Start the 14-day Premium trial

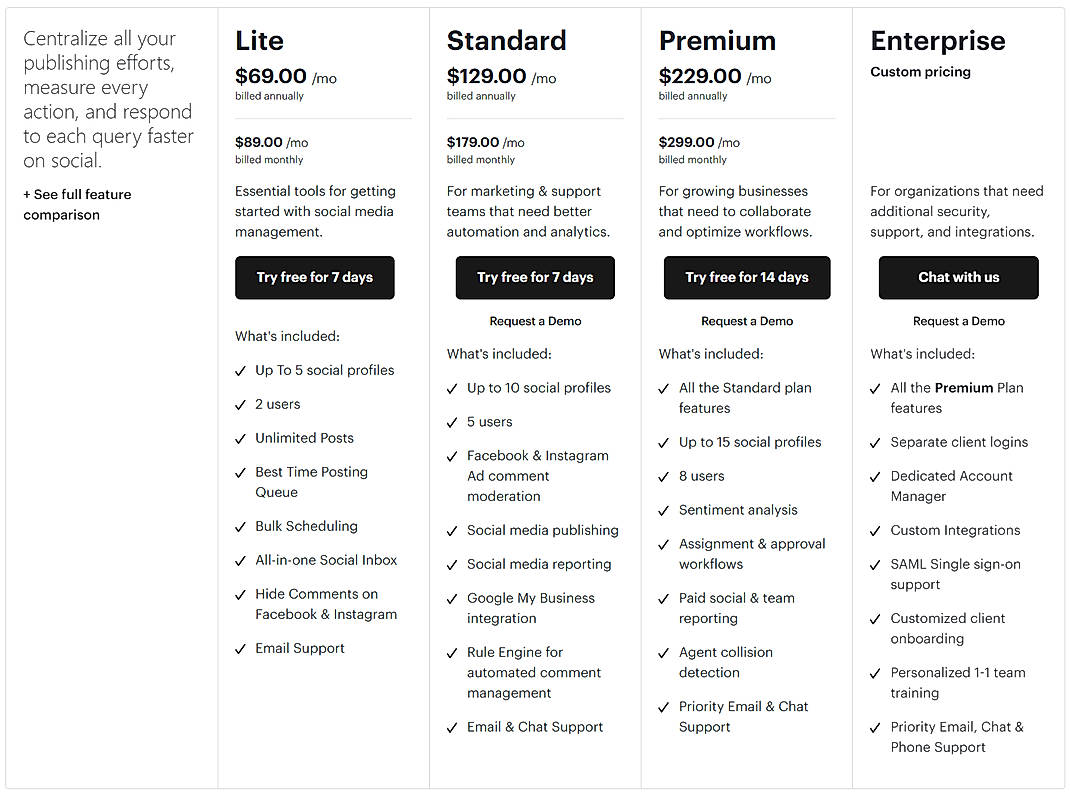746,278
